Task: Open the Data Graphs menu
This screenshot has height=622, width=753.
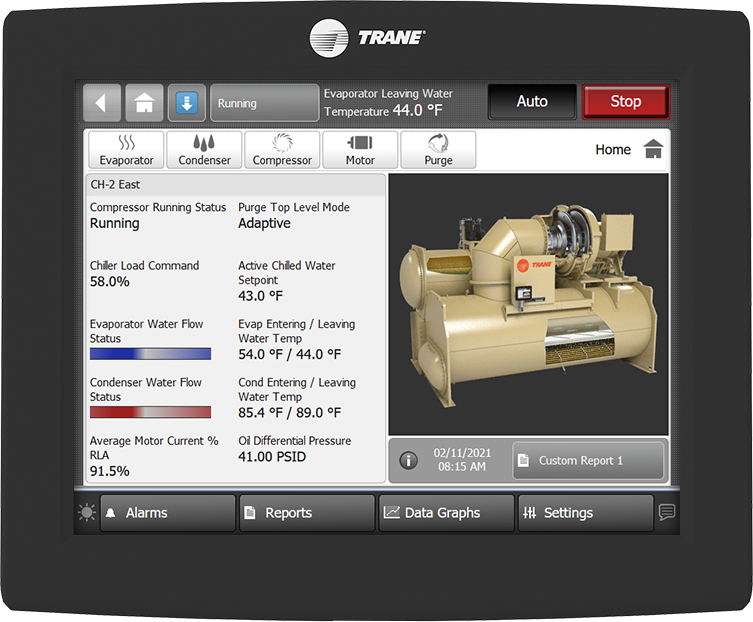Action: [x=446, y=513]
